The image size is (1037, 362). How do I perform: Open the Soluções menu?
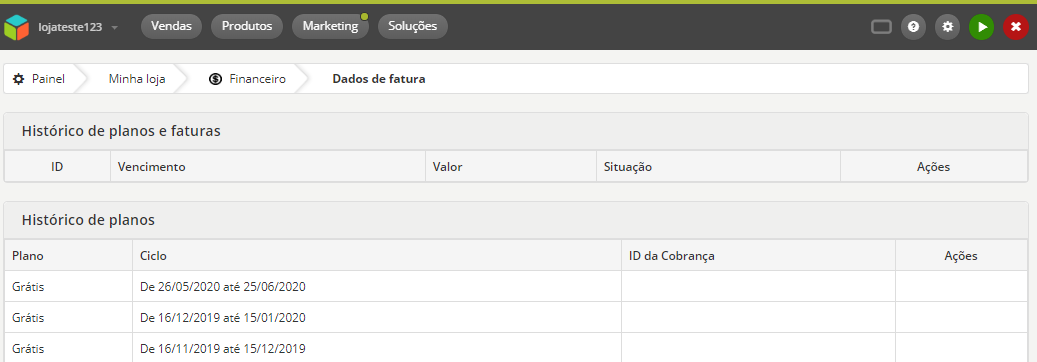[x=413, y=26]
